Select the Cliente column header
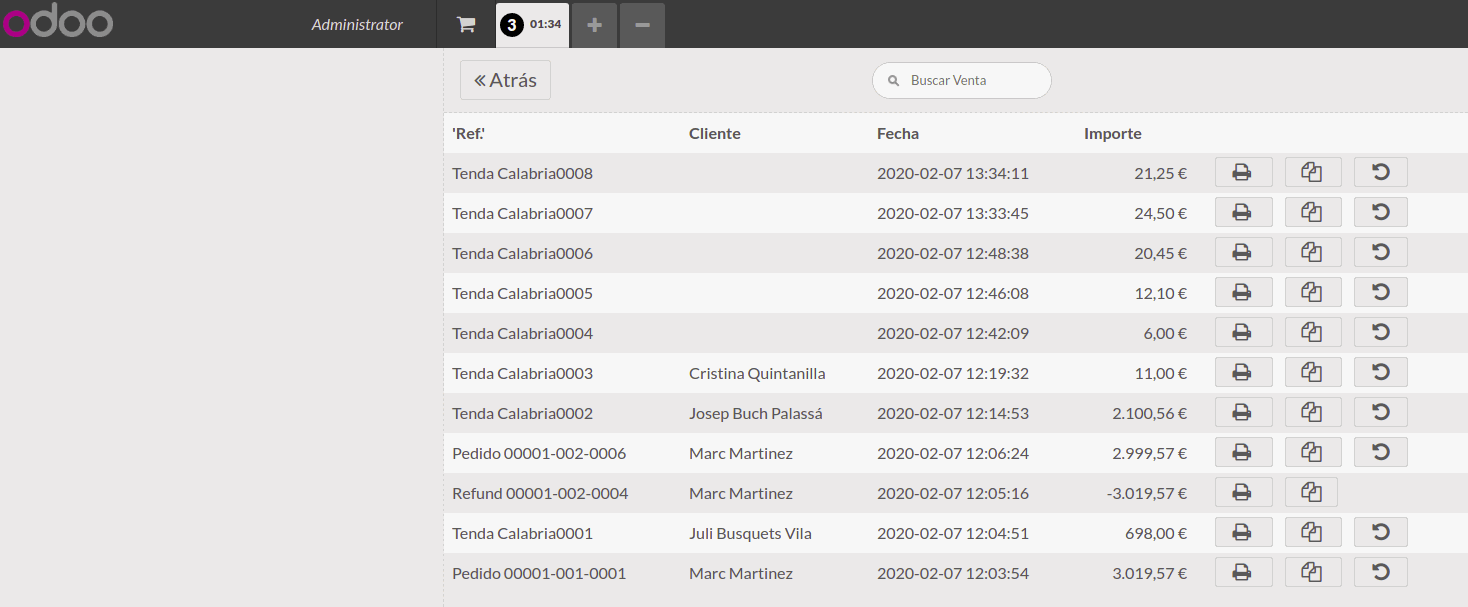Viewport: 1468px width, 607px height. point(715,133)
